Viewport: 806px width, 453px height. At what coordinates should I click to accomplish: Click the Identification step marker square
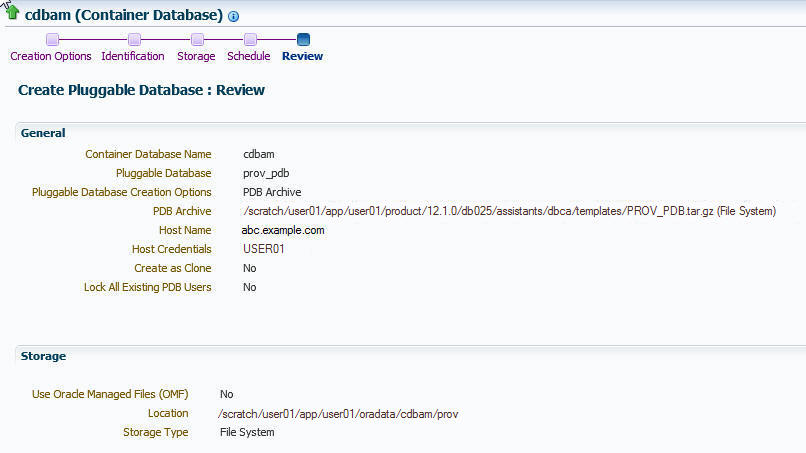click(134, 40)
